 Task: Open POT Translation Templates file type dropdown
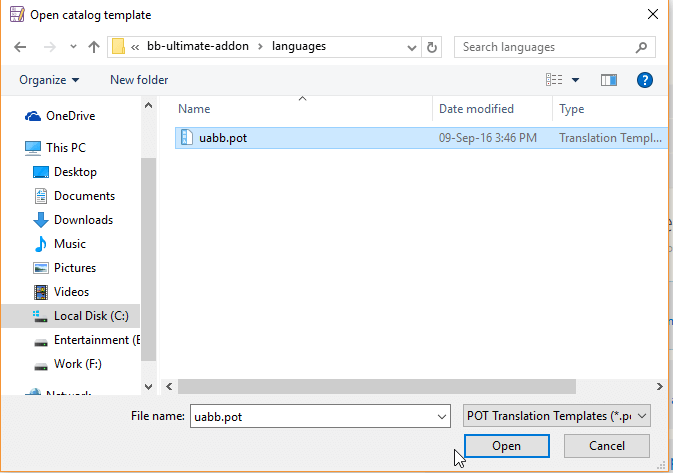558,415
